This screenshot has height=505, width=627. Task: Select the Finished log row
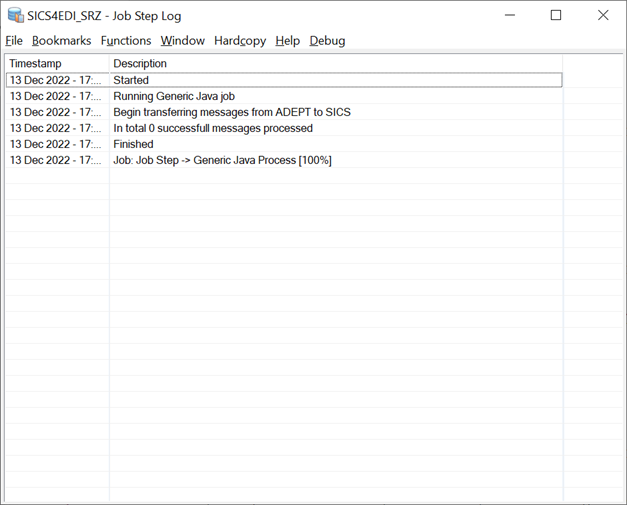[133, 144]
